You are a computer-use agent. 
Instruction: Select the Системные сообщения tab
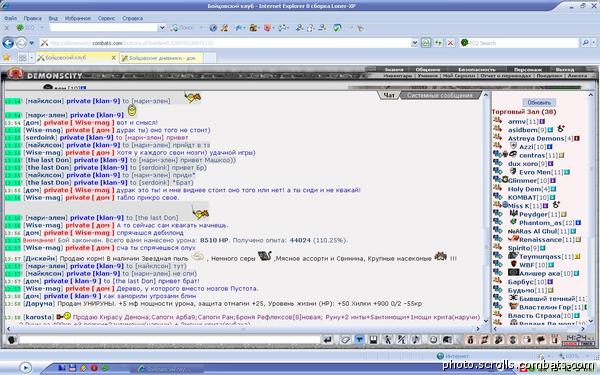pos(440,95)
